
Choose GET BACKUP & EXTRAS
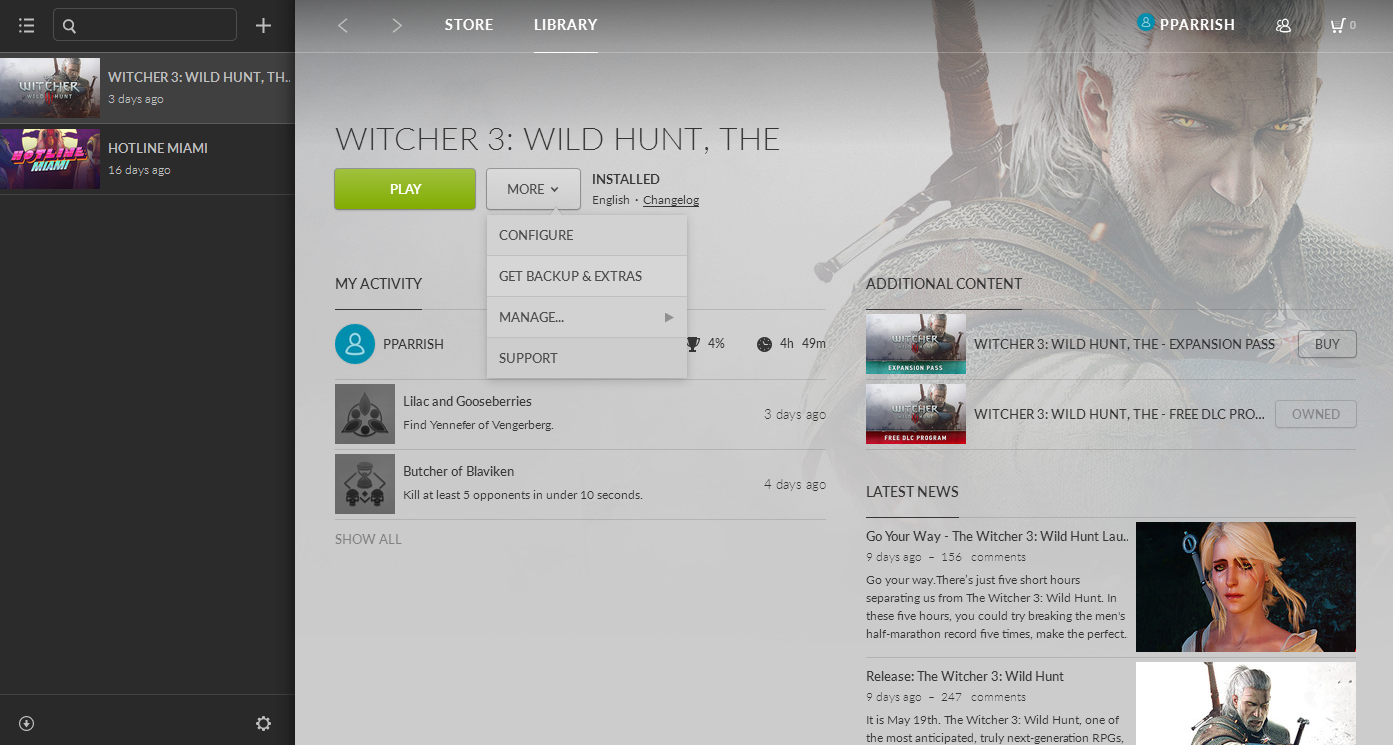tap(587, 276)
